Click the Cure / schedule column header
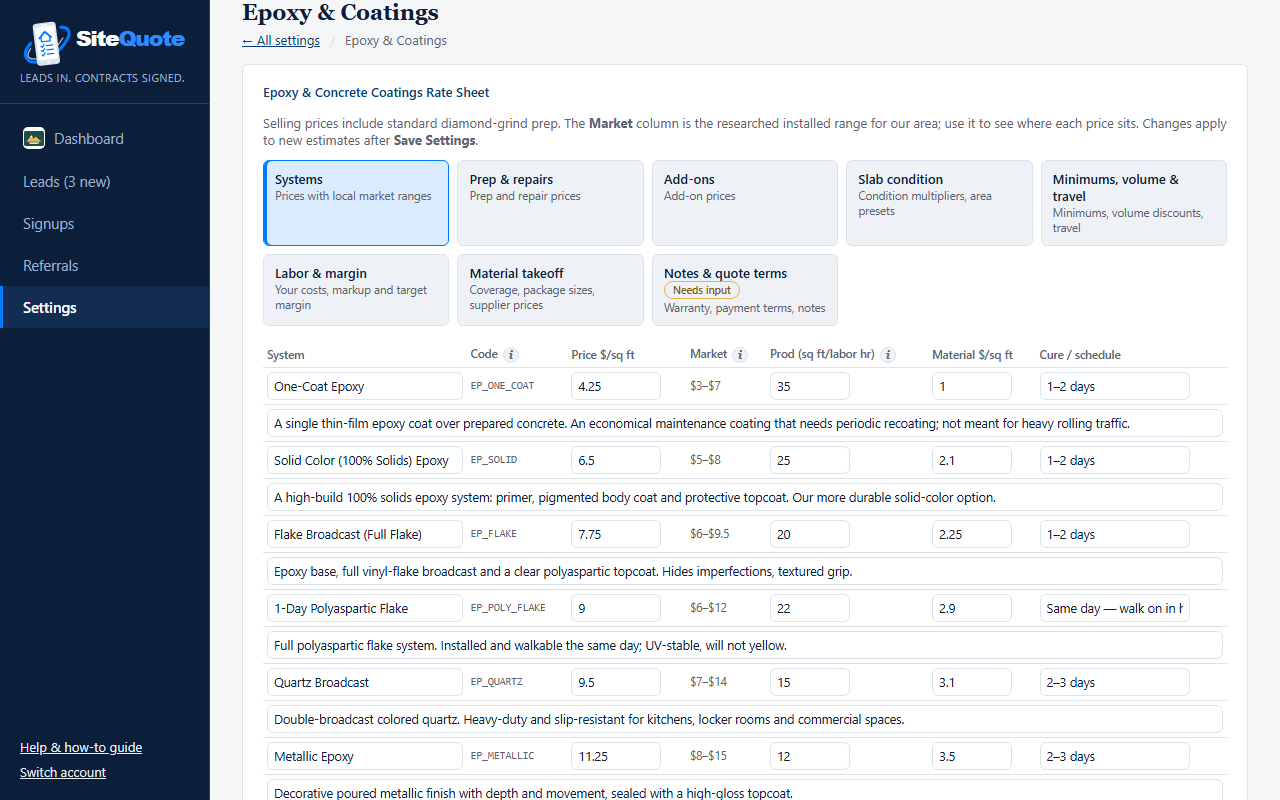The height and width of the screenshot is (800, 1280). click(1080, 355)
